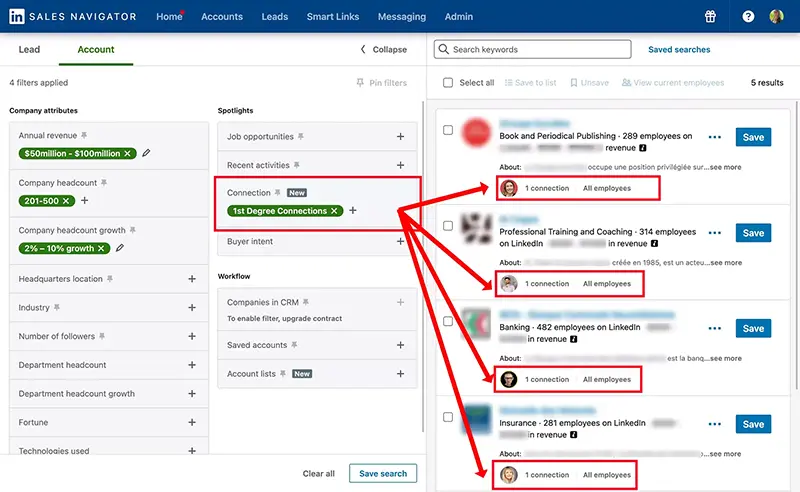Remove the 1st Degree Connections chip
This screenshot has height=492, width=800.
click(x=334, y=211)
